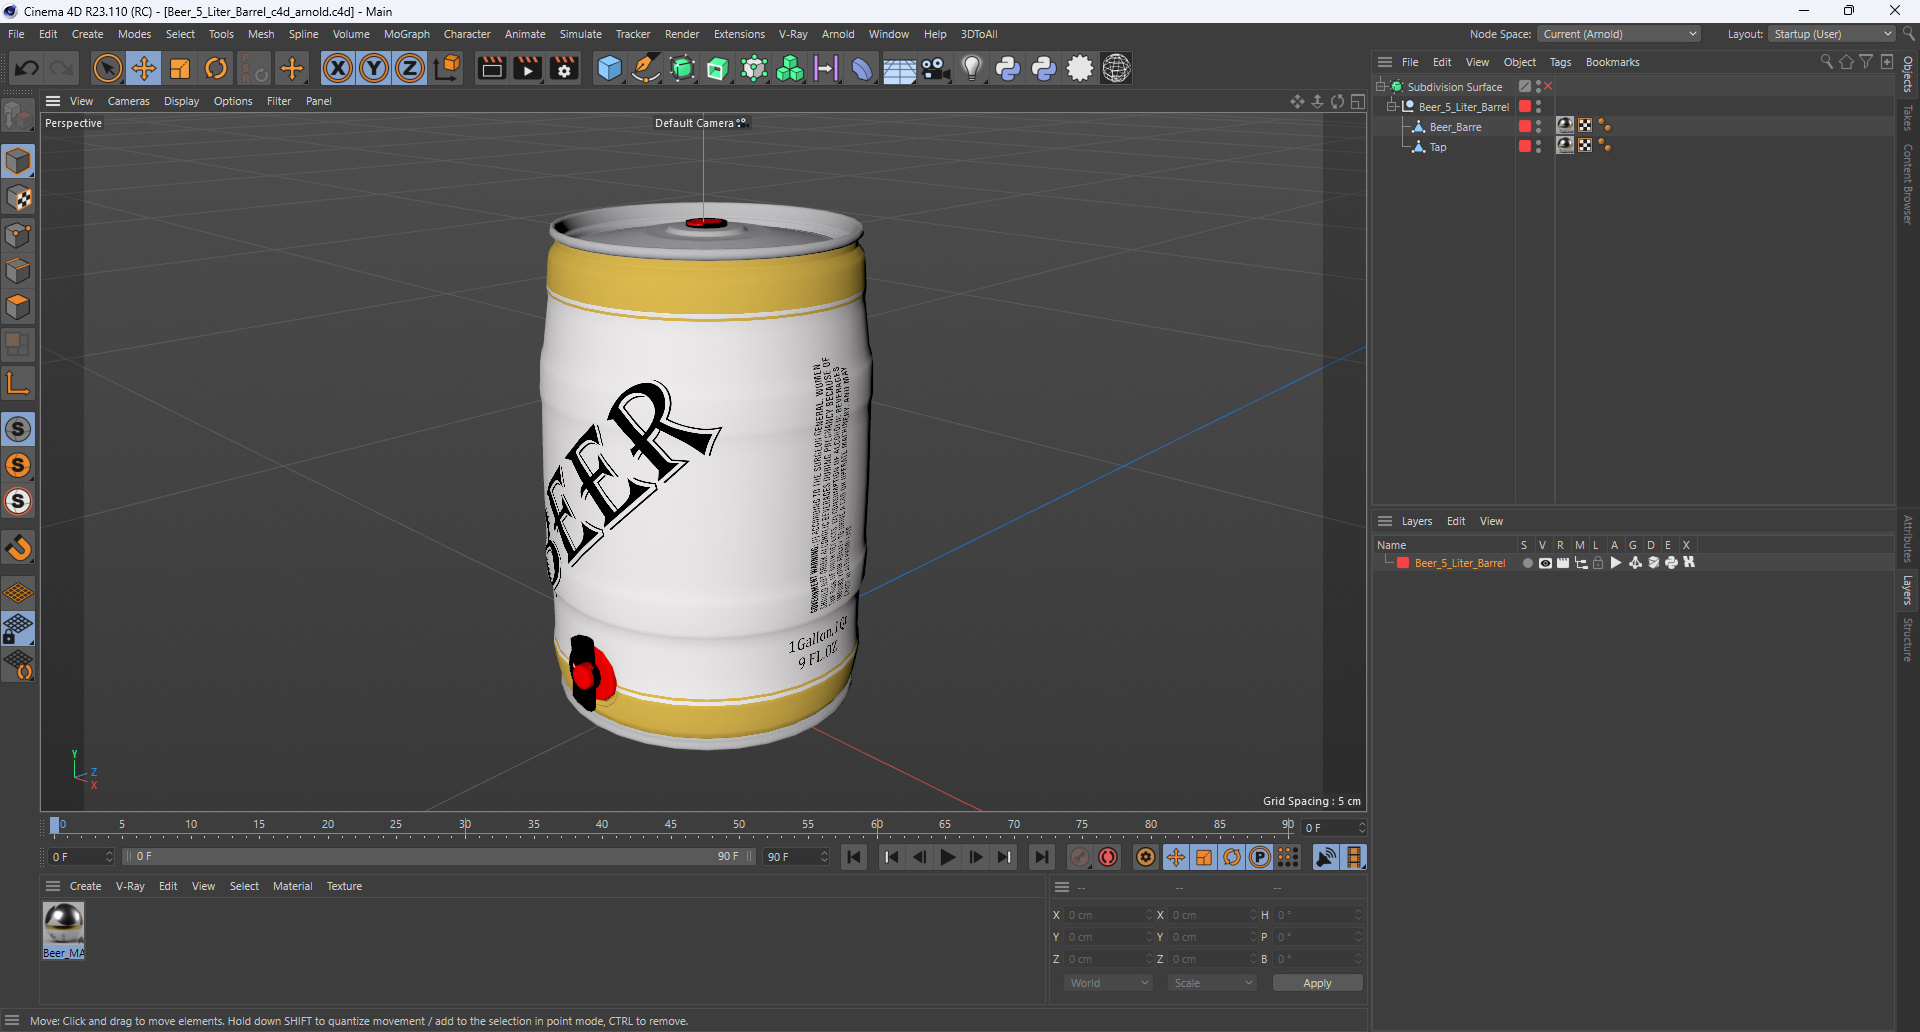Image resolution: width=1920 pixels, height=1032 pixels.
Task: Open viewport hamburger menu
Action: (53, 101)
